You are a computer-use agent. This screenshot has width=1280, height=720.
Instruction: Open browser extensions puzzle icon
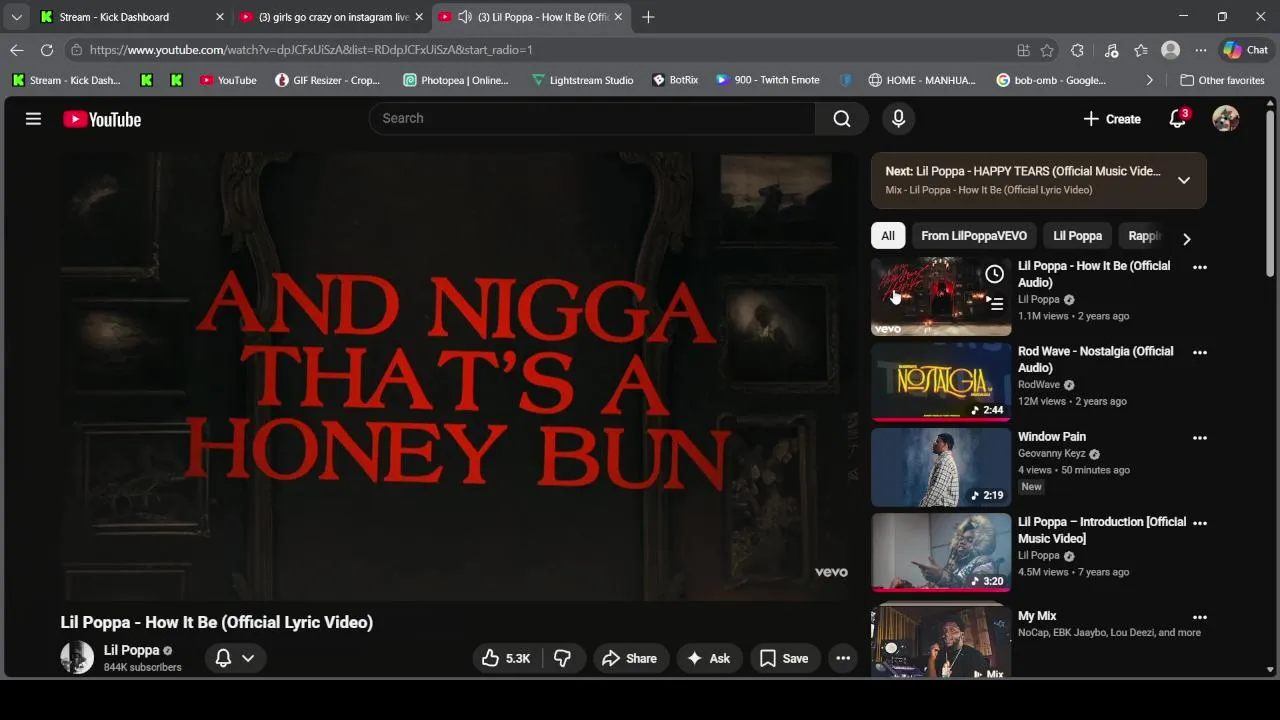(x=1077, y=50)
